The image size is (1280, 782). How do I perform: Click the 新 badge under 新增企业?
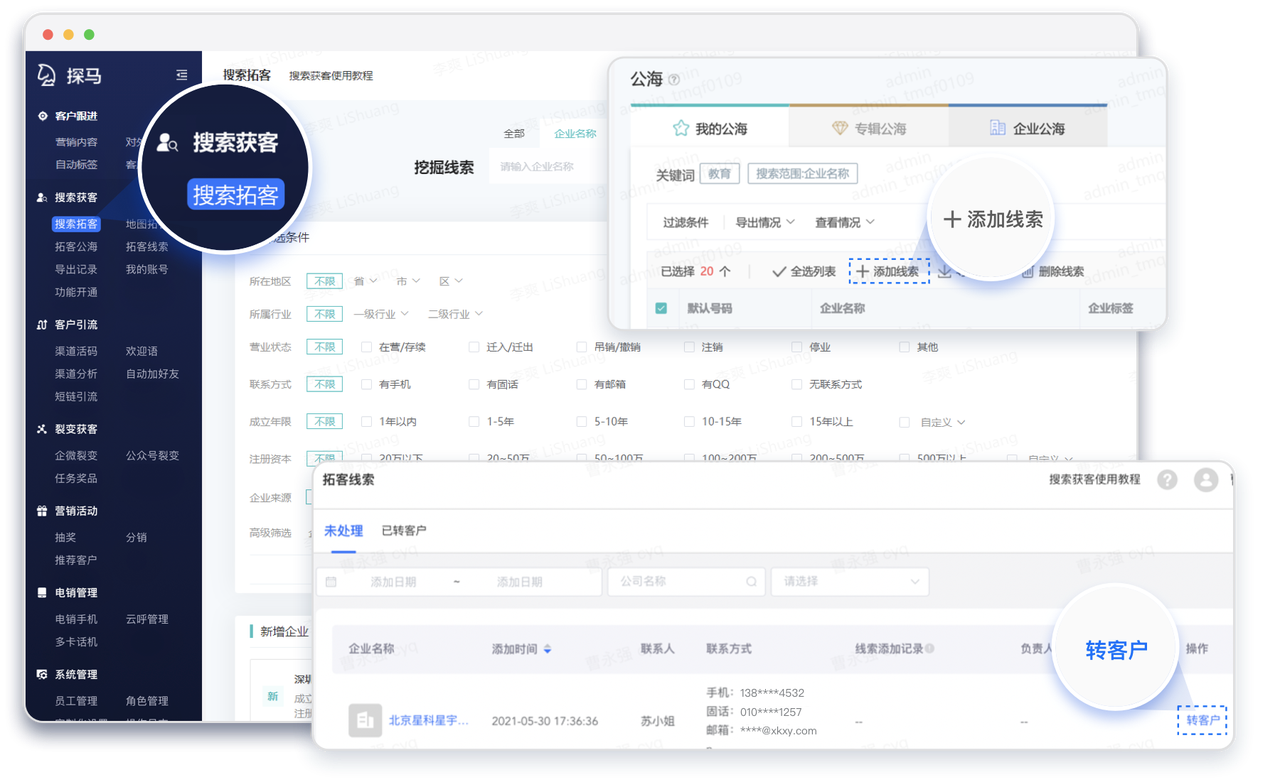272,696
